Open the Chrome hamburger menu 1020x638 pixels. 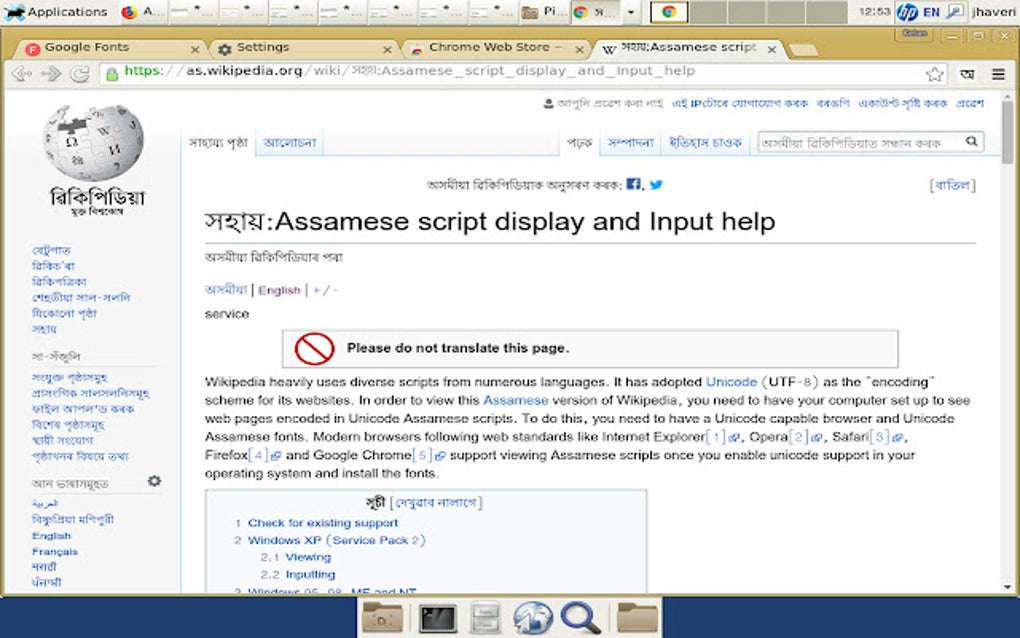(x=998, y=74)
